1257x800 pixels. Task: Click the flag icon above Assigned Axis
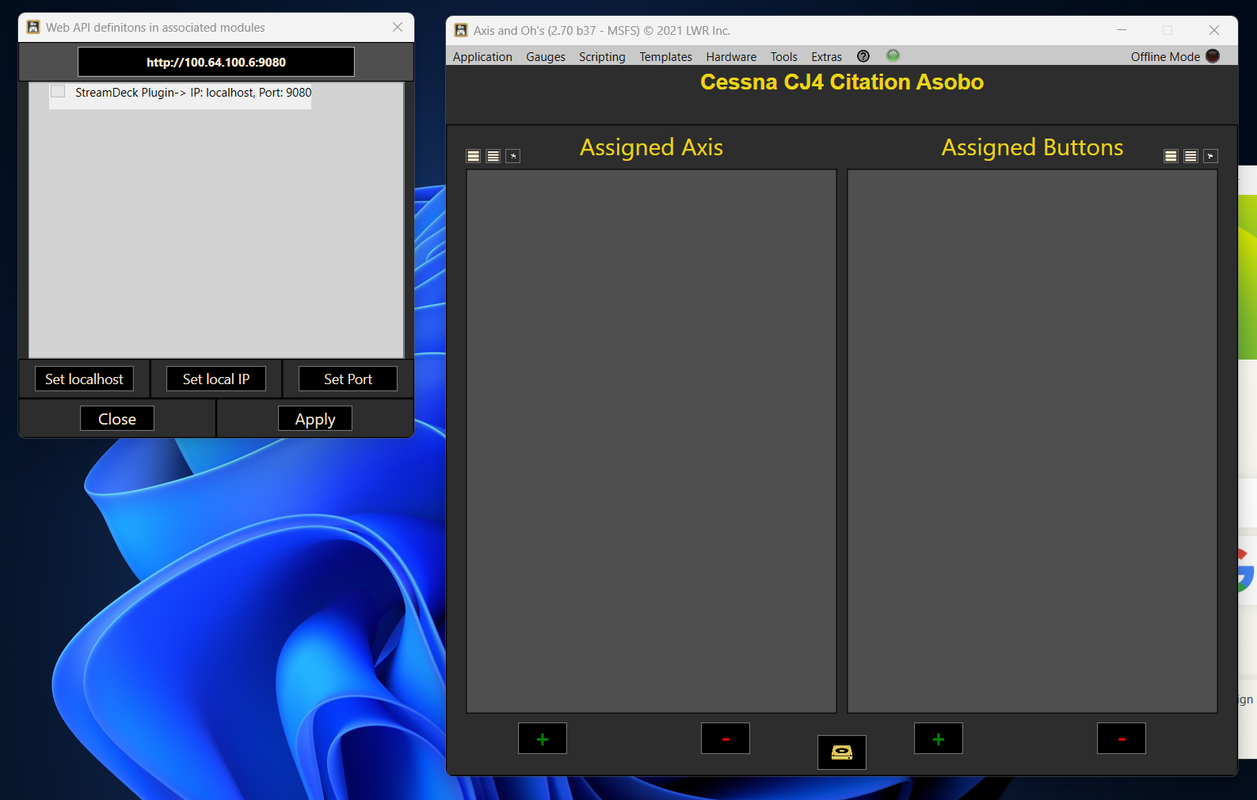(513, 156)
